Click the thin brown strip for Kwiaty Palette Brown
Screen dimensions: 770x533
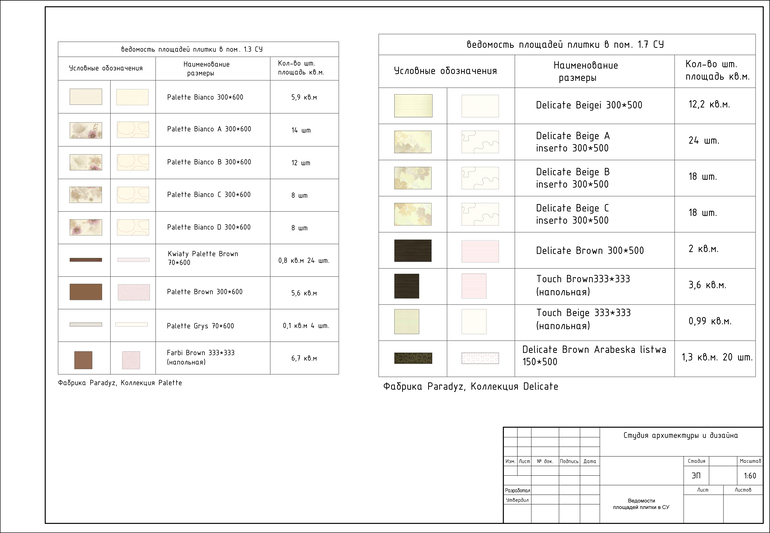coord(85,260)
